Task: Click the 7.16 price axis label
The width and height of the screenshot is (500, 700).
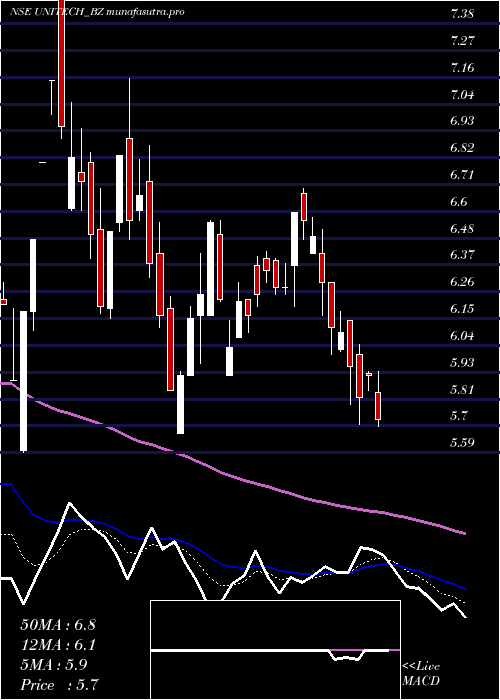Action: click(462, 68)
